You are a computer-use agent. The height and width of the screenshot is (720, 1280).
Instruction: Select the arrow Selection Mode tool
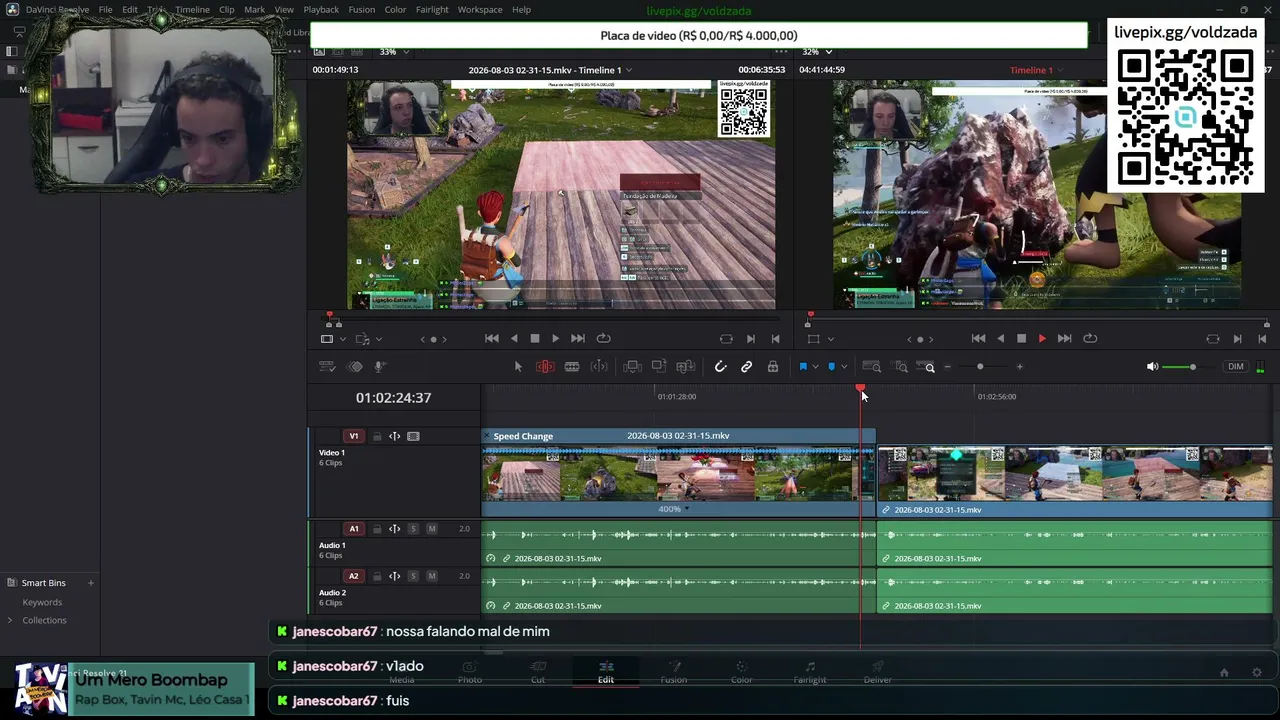518,367
